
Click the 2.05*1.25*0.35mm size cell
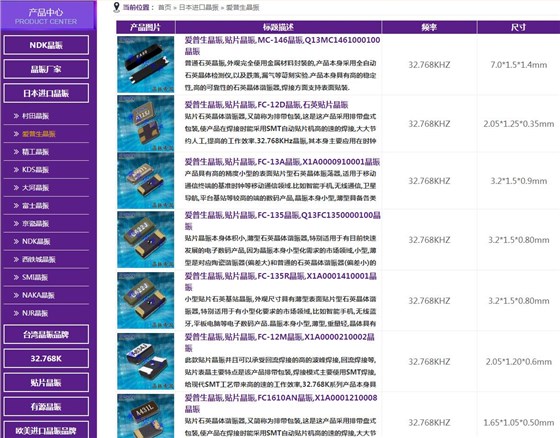(519, 124)
